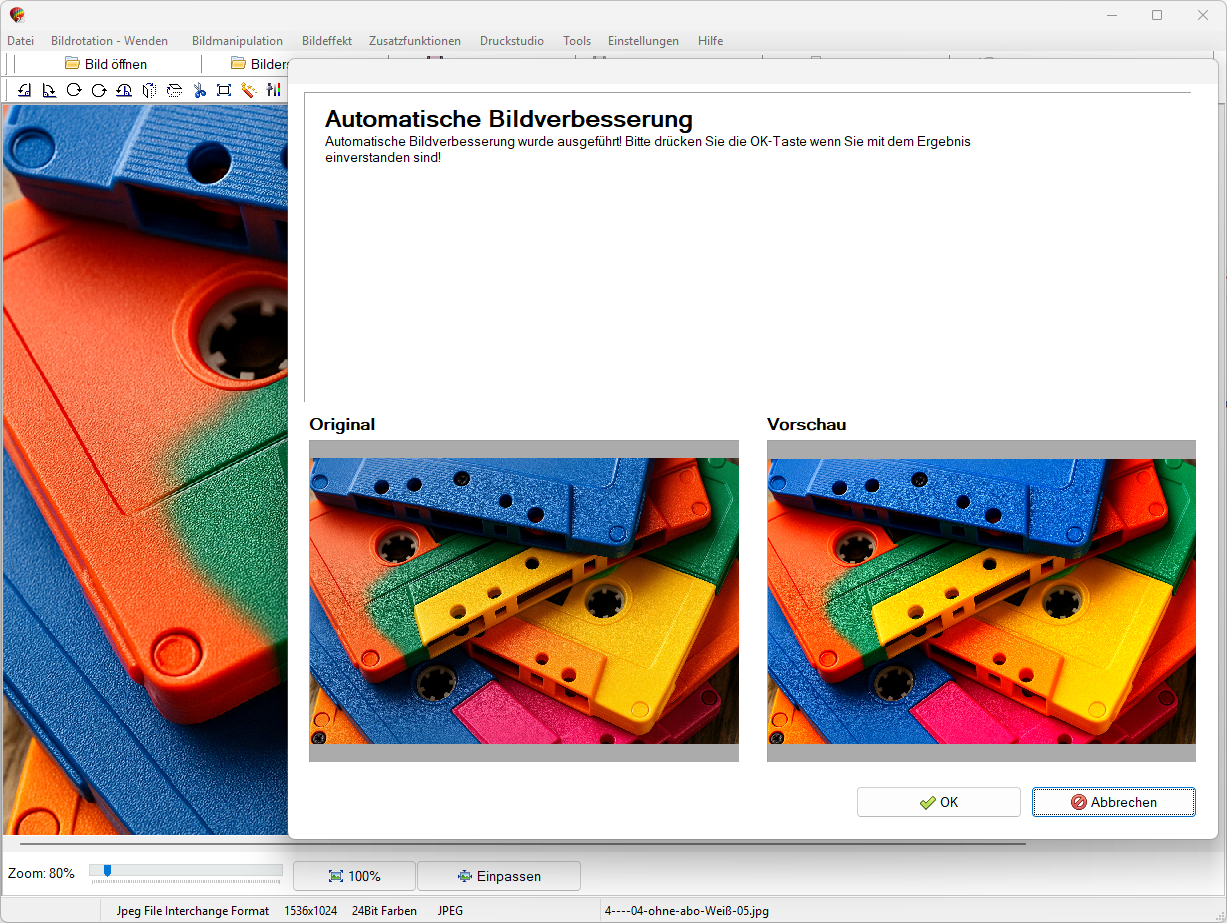Screen dimensions: 1227x923
Task: Click the Vorschau preview image
Action: tap(981, 601)
